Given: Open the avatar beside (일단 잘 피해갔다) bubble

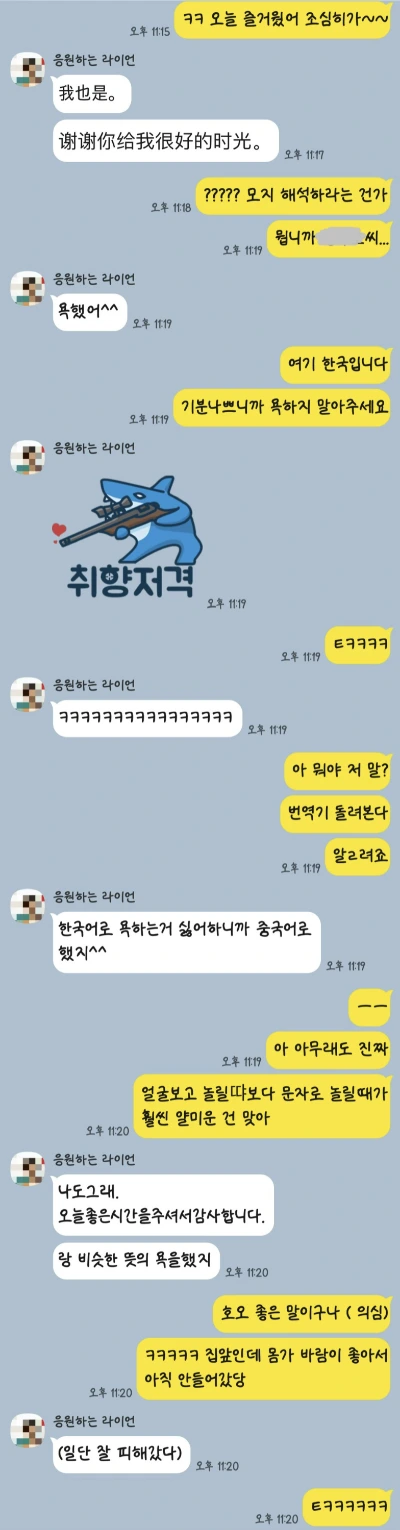Looking at the screenshot, I should [26, 1432].
